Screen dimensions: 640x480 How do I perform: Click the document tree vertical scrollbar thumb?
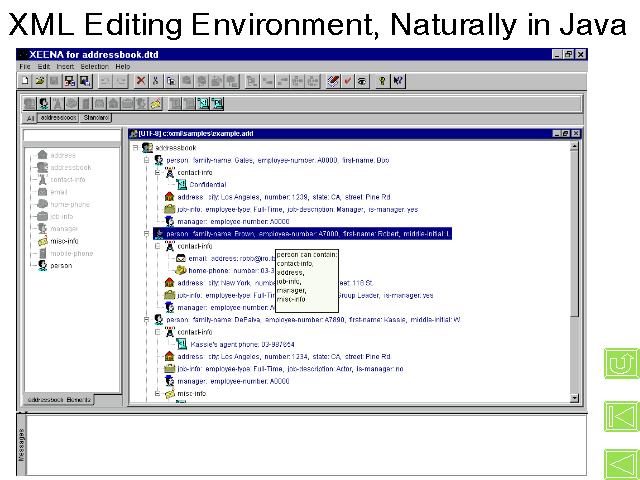click(574, 233)
